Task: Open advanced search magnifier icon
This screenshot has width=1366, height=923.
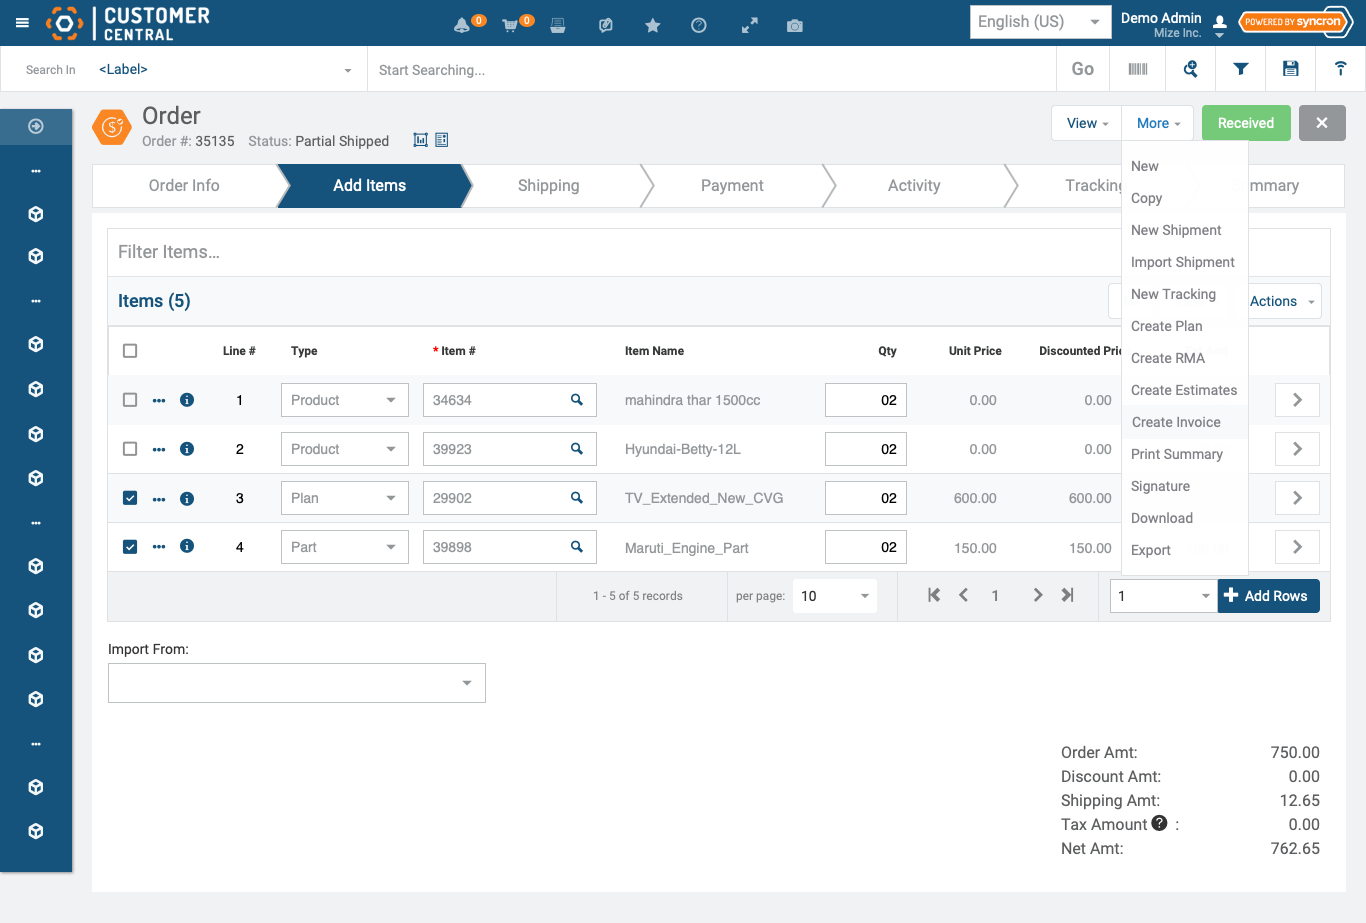Action: (1190, 69)
